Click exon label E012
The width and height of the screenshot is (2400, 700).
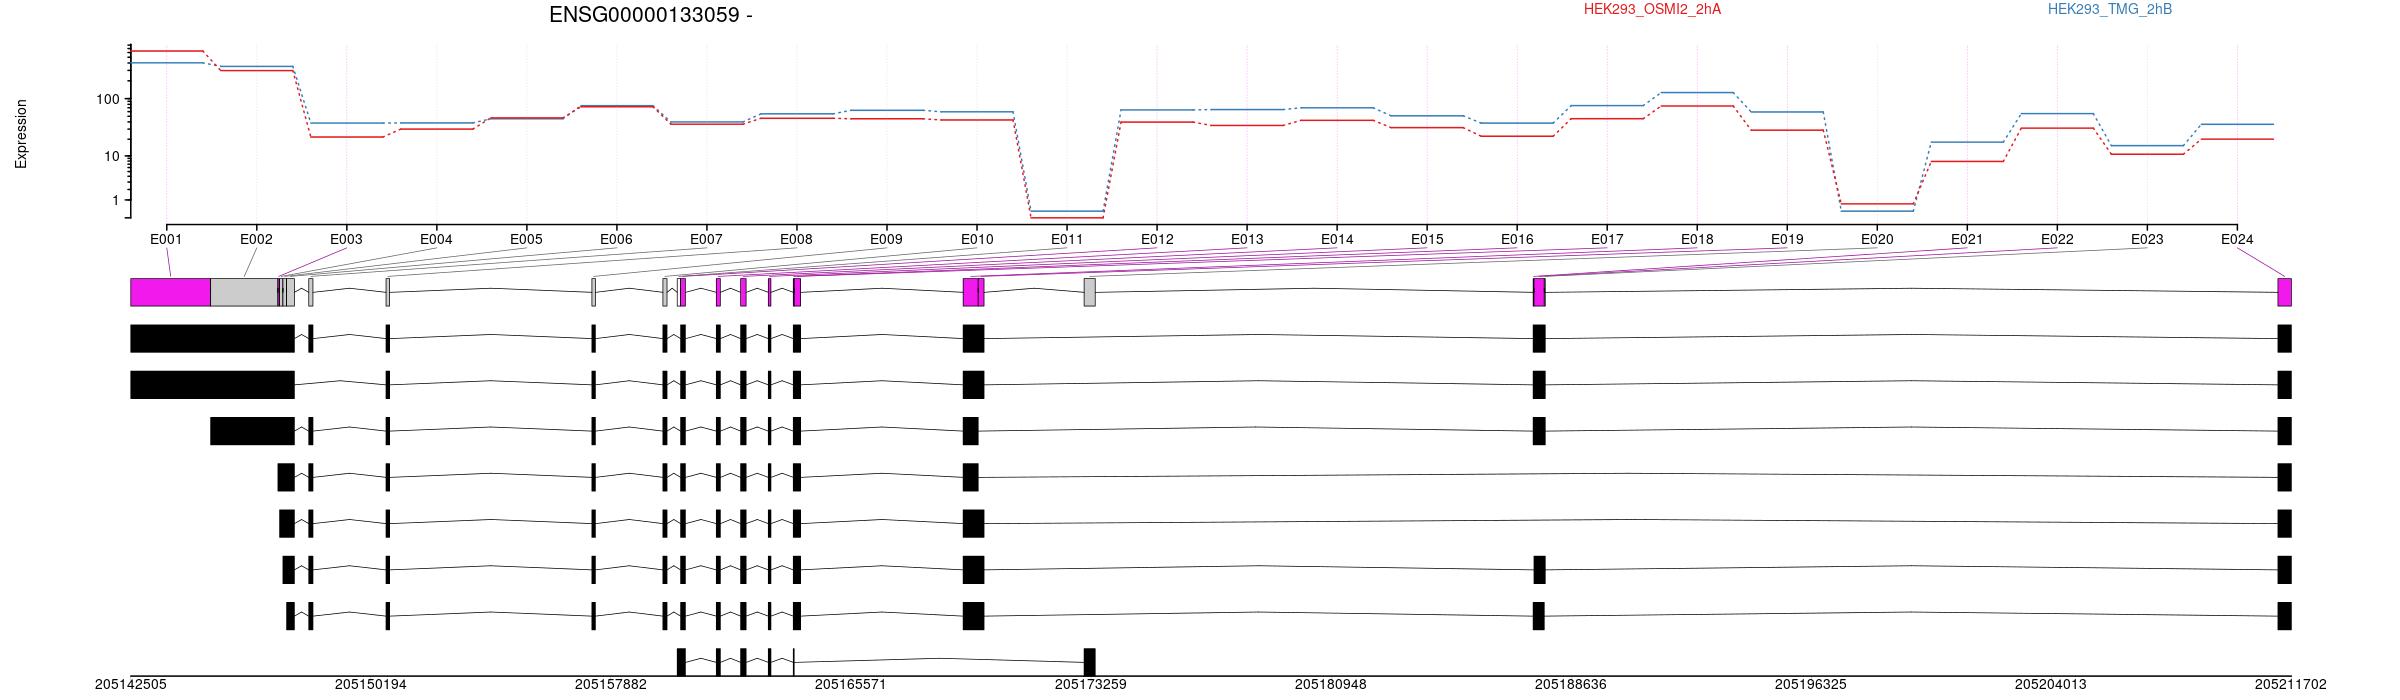tap(1157, 240)
